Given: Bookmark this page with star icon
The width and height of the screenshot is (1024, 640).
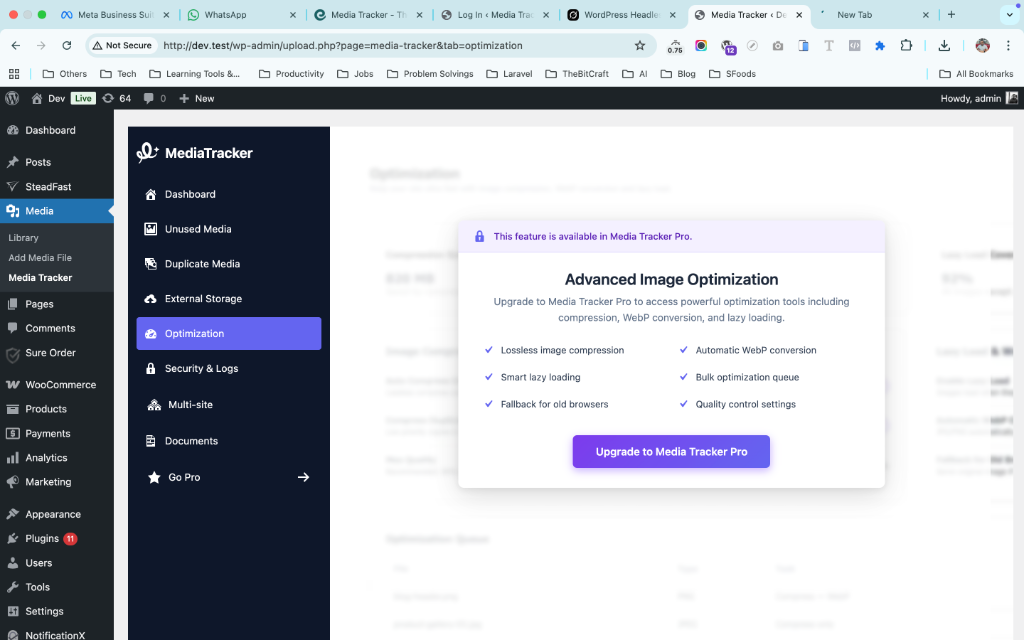Looking at the screenshot, I should (640, 46).
